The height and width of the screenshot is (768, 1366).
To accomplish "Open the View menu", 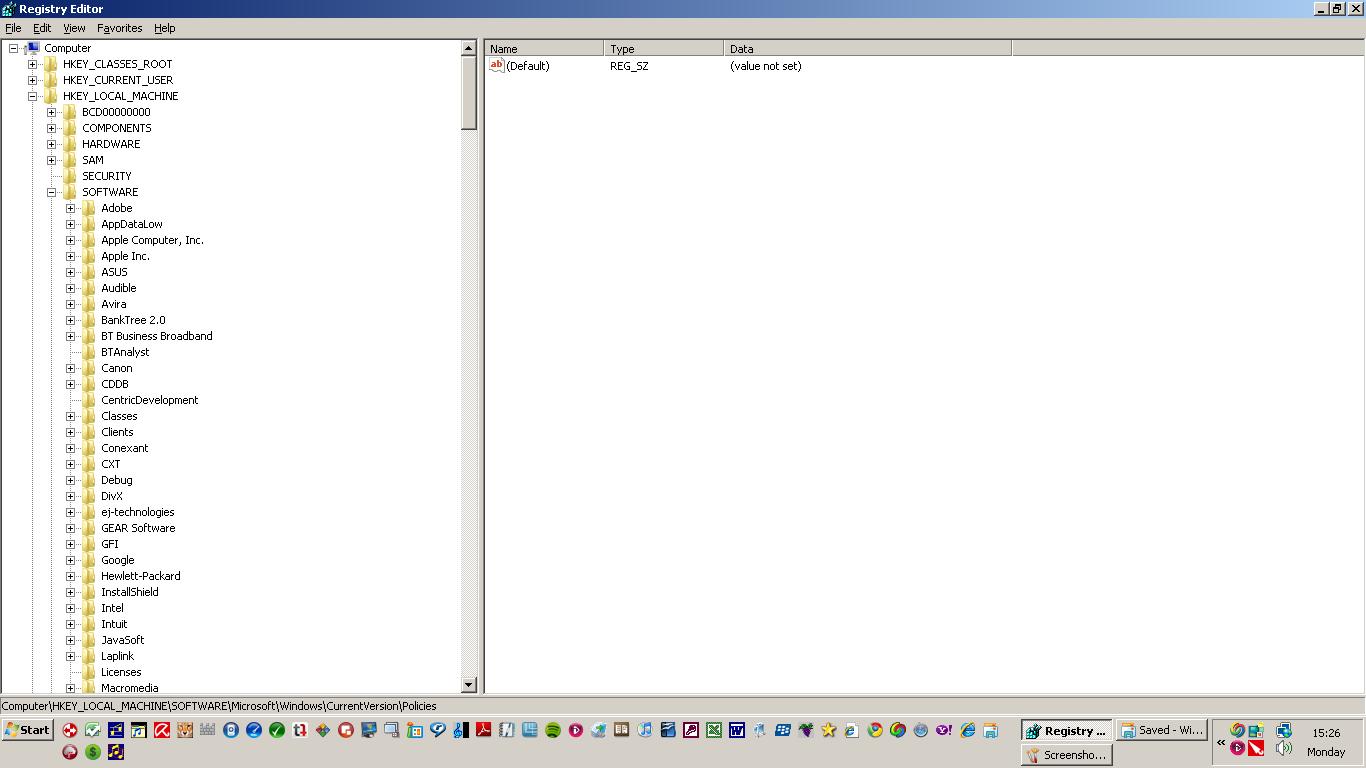I will pos(74,28).
